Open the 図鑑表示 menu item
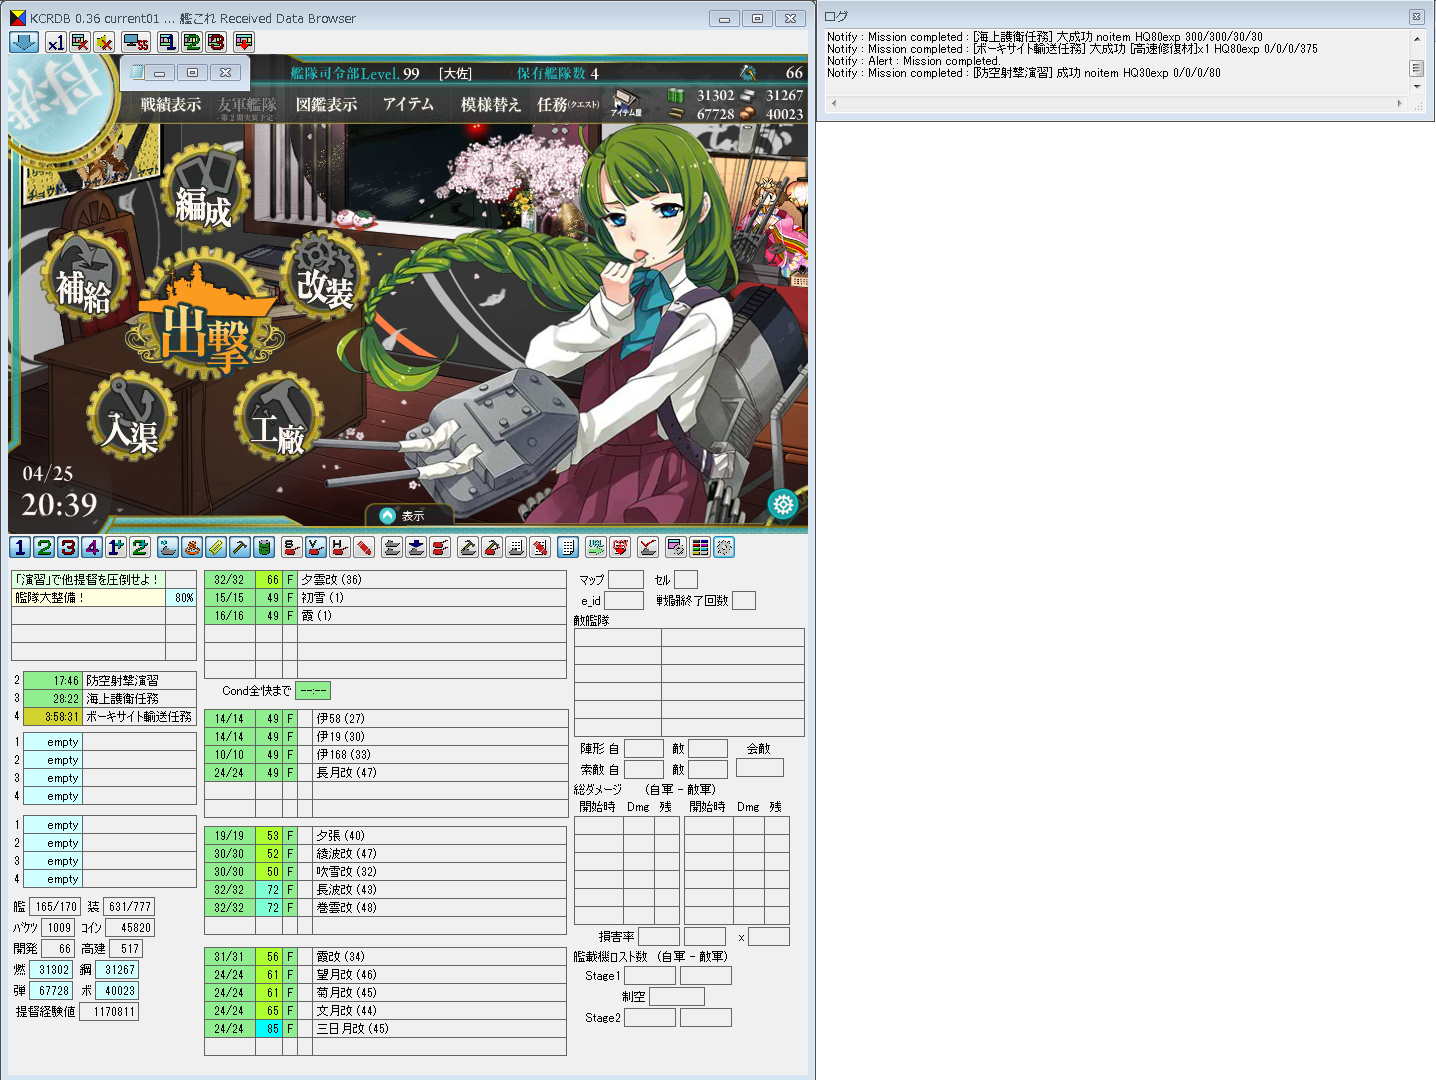 [x=327, y=105]
